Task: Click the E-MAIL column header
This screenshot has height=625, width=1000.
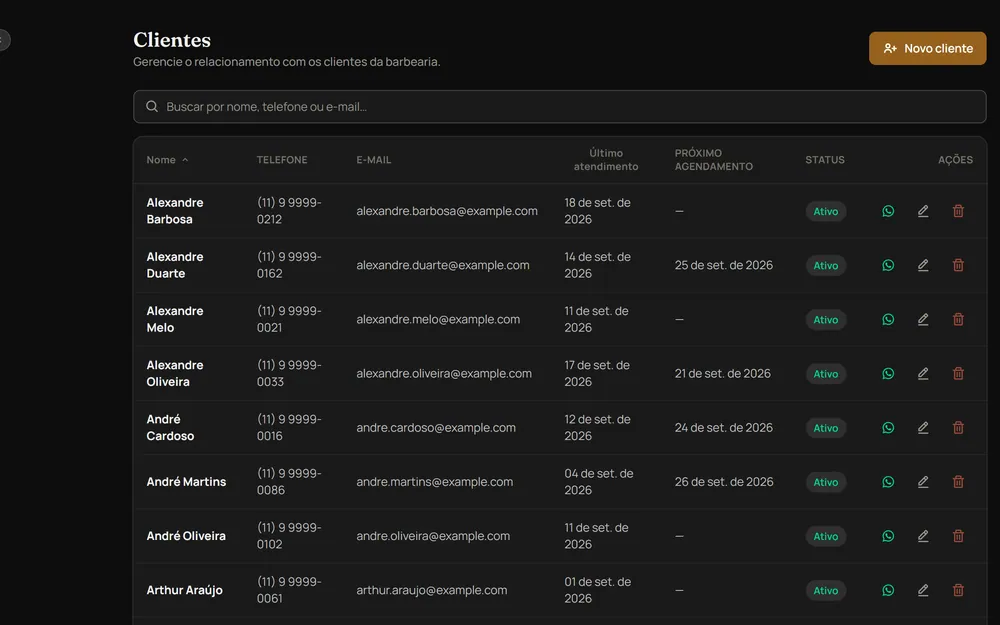Action: tap(374, 160)
